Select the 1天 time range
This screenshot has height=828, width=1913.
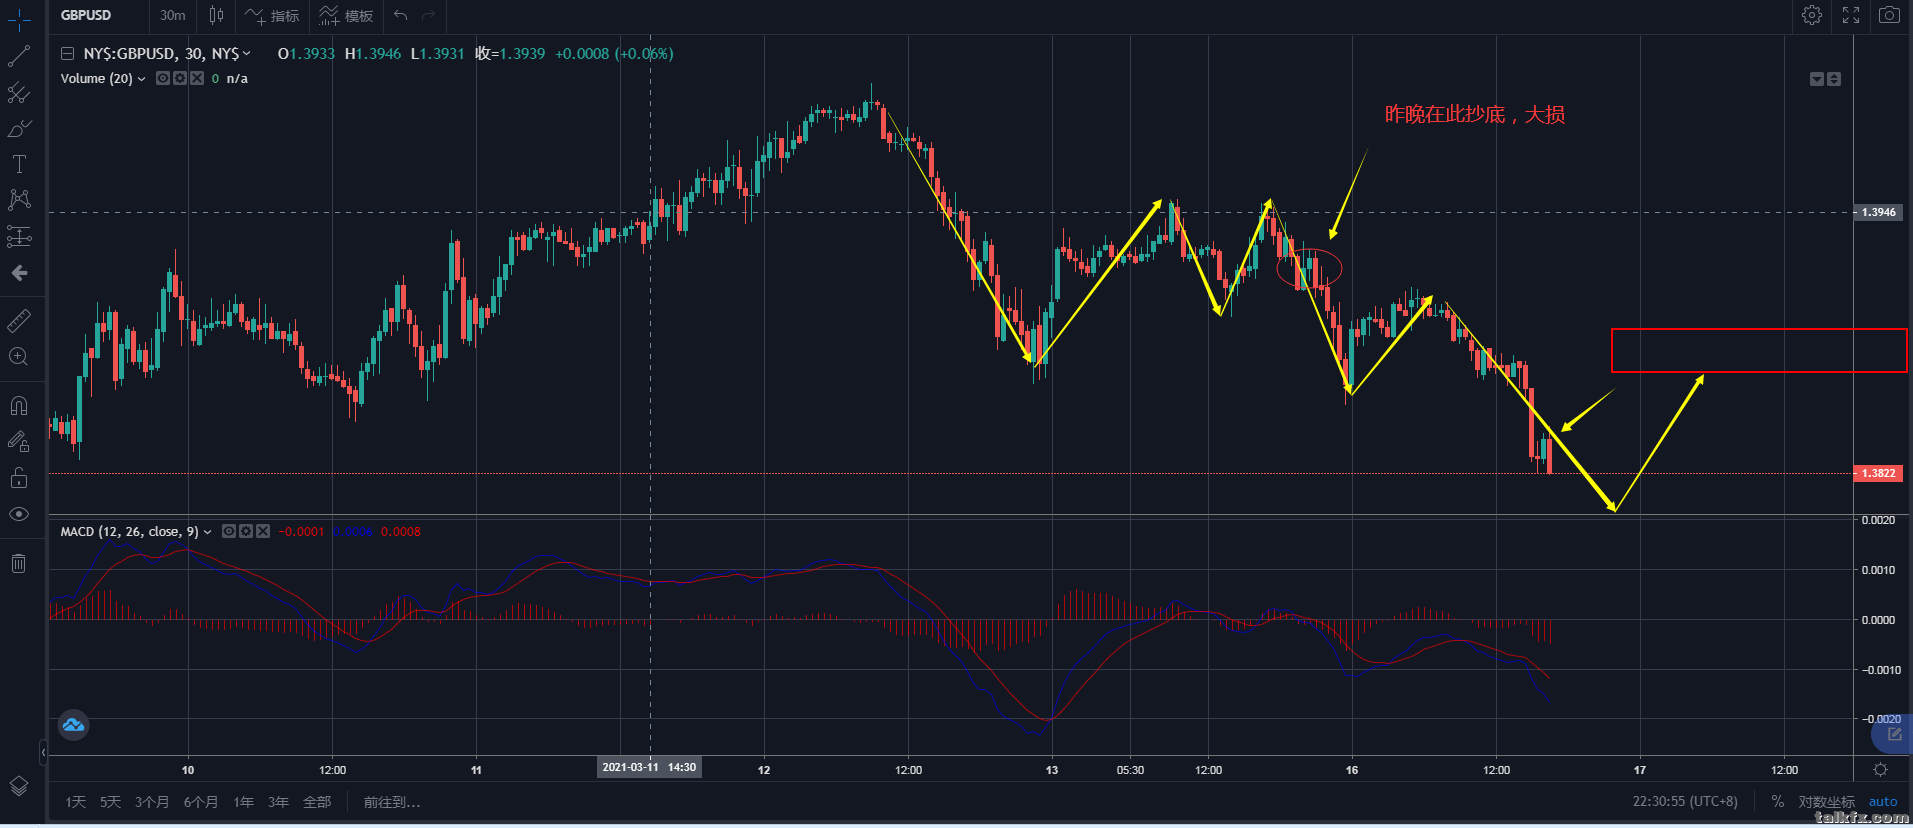point(75,802)
